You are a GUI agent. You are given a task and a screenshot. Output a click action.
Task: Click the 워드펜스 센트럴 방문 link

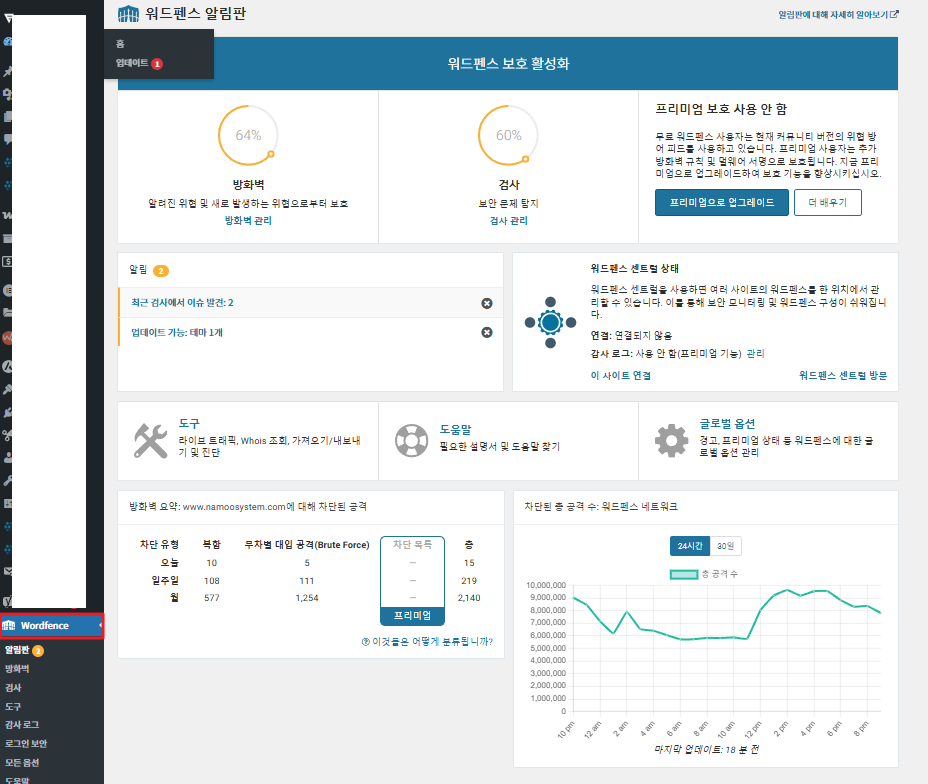pyautogui.click(x=843, y=375)
